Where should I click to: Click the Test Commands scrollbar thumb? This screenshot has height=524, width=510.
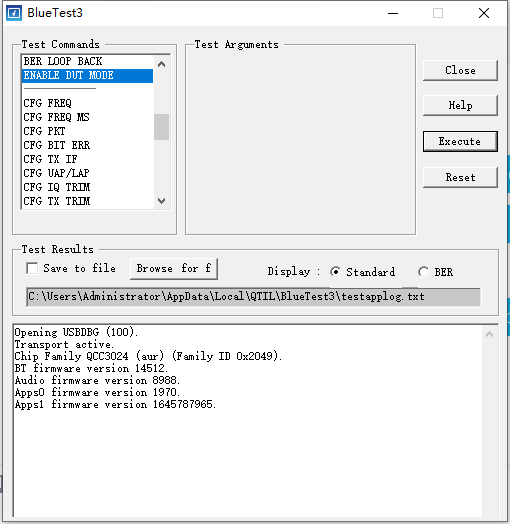(161, 127)
